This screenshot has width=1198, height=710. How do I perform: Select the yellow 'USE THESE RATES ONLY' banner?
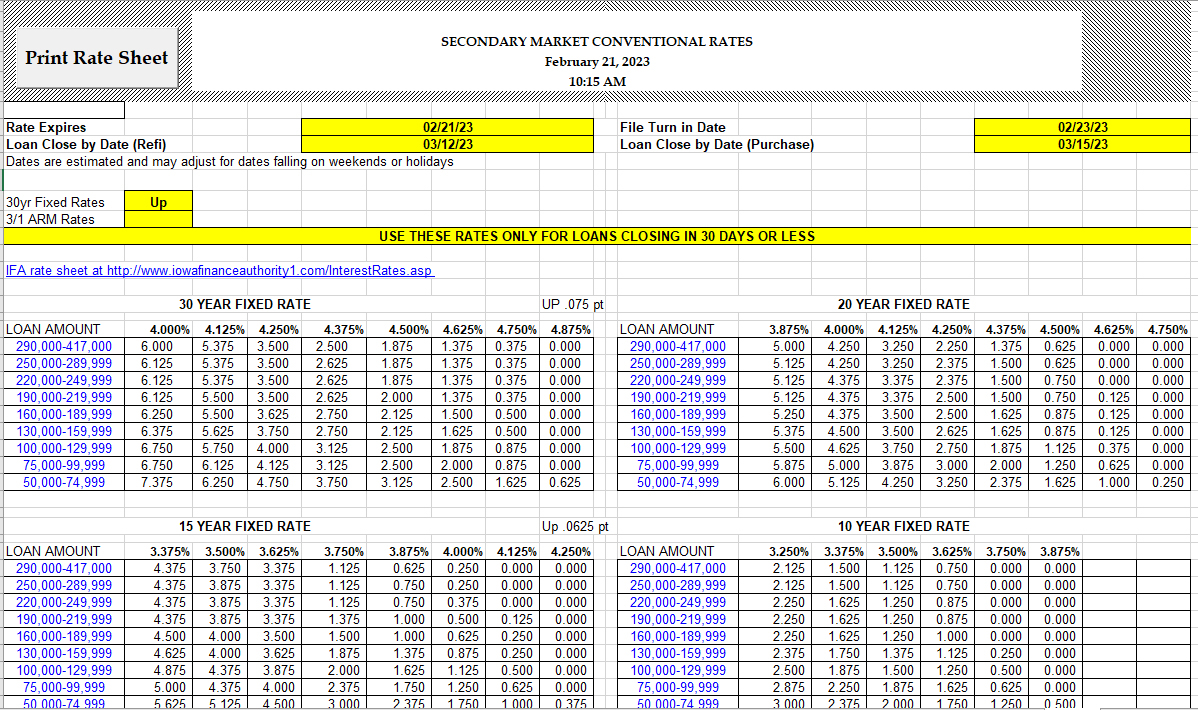[x=597, y=236]
